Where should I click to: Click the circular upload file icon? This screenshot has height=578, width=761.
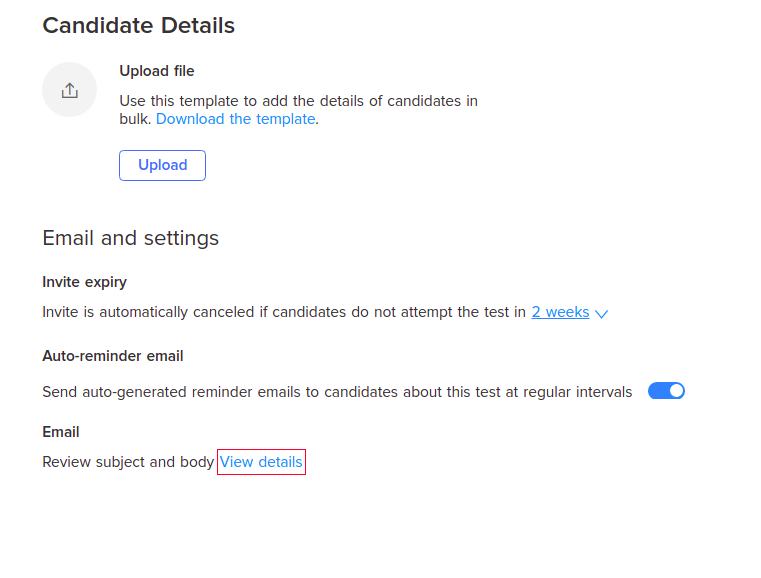69,90
